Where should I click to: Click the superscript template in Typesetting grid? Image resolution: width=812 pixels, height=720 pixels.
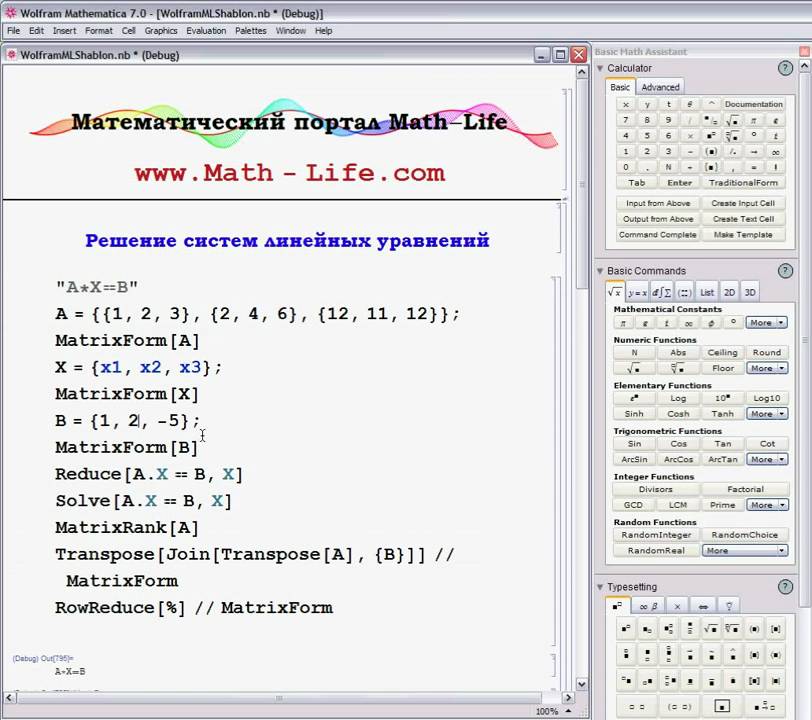[x=626, y=629]
